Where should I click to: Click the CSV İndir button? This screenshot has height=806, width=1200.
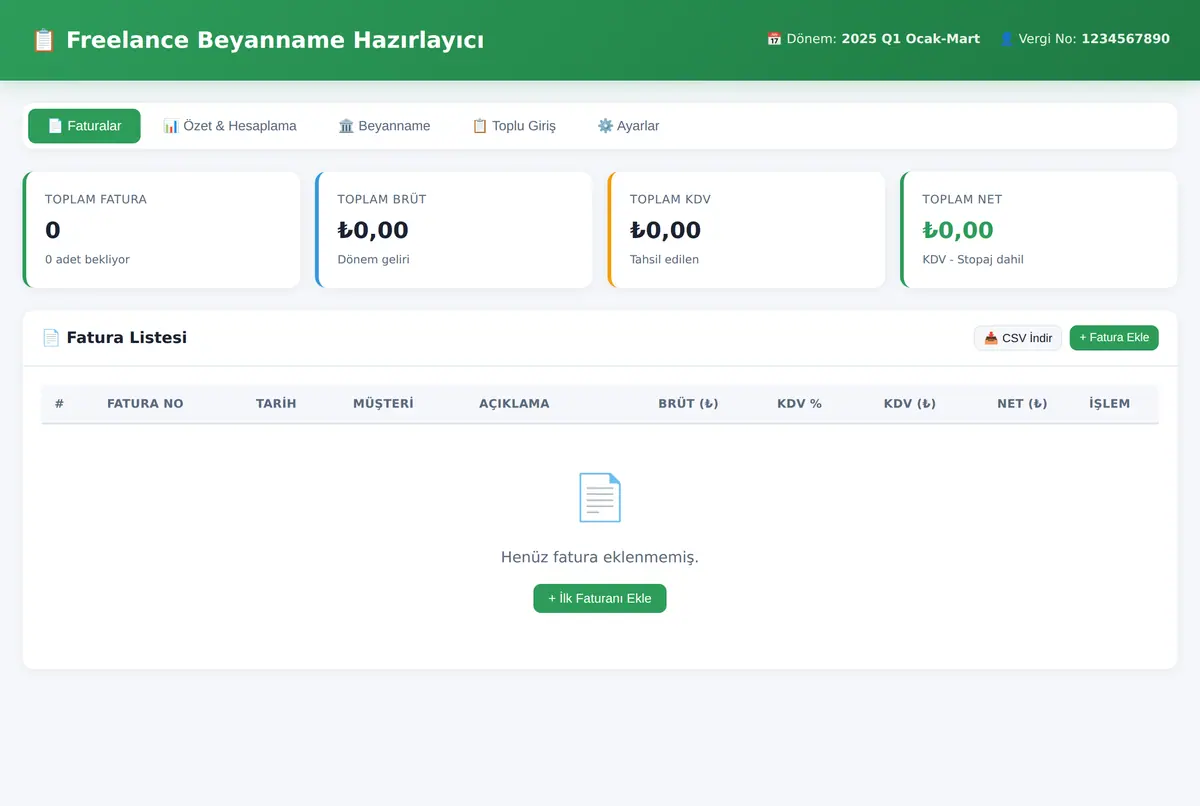point(1018,338)
